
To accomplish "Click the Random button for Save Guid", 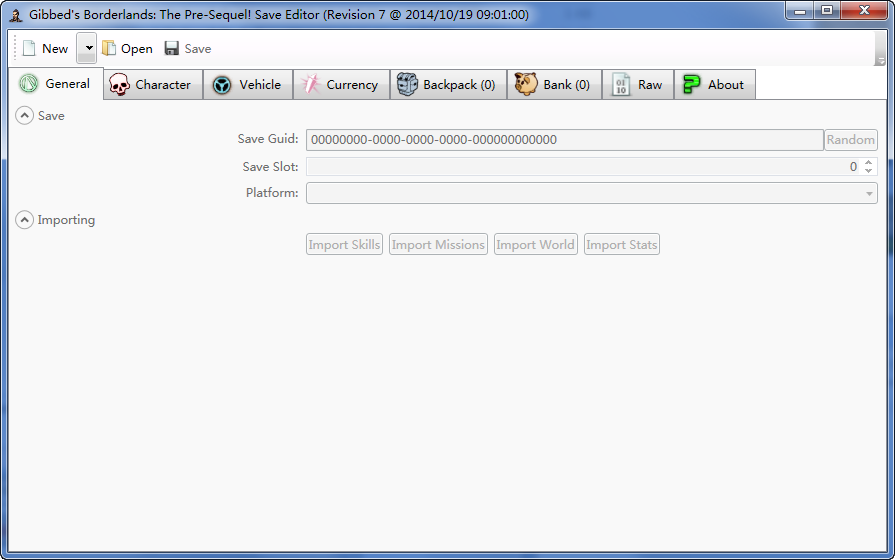I will pos(850,140).
